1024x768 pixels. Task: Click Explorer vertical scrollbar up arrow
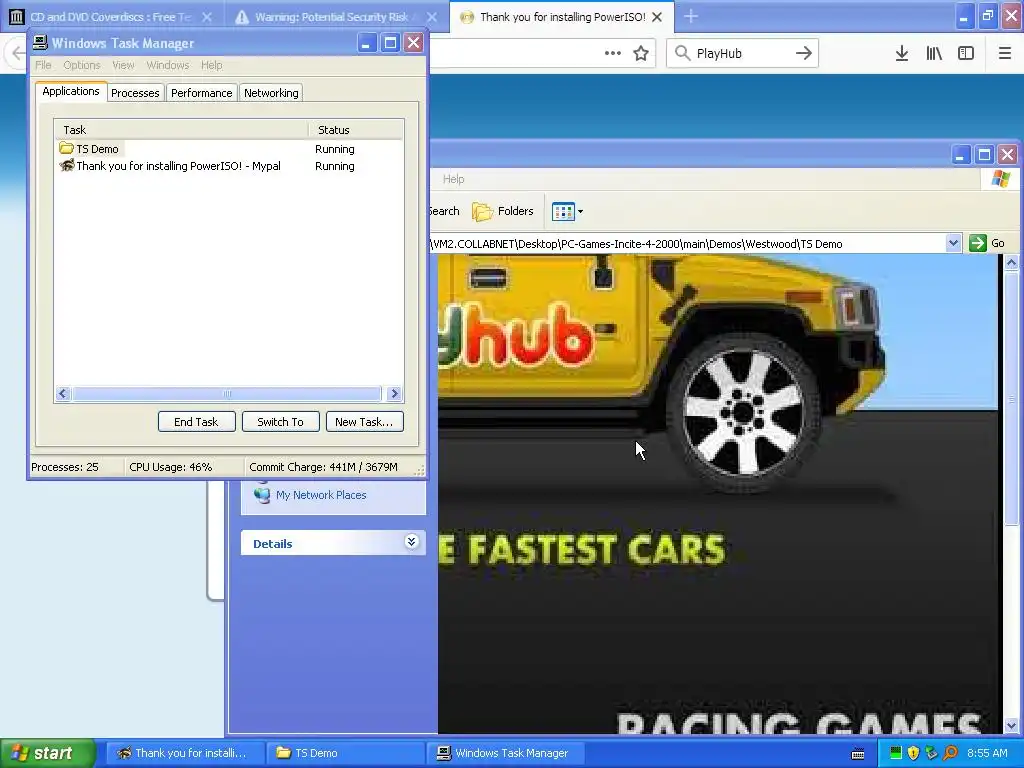1011,263
